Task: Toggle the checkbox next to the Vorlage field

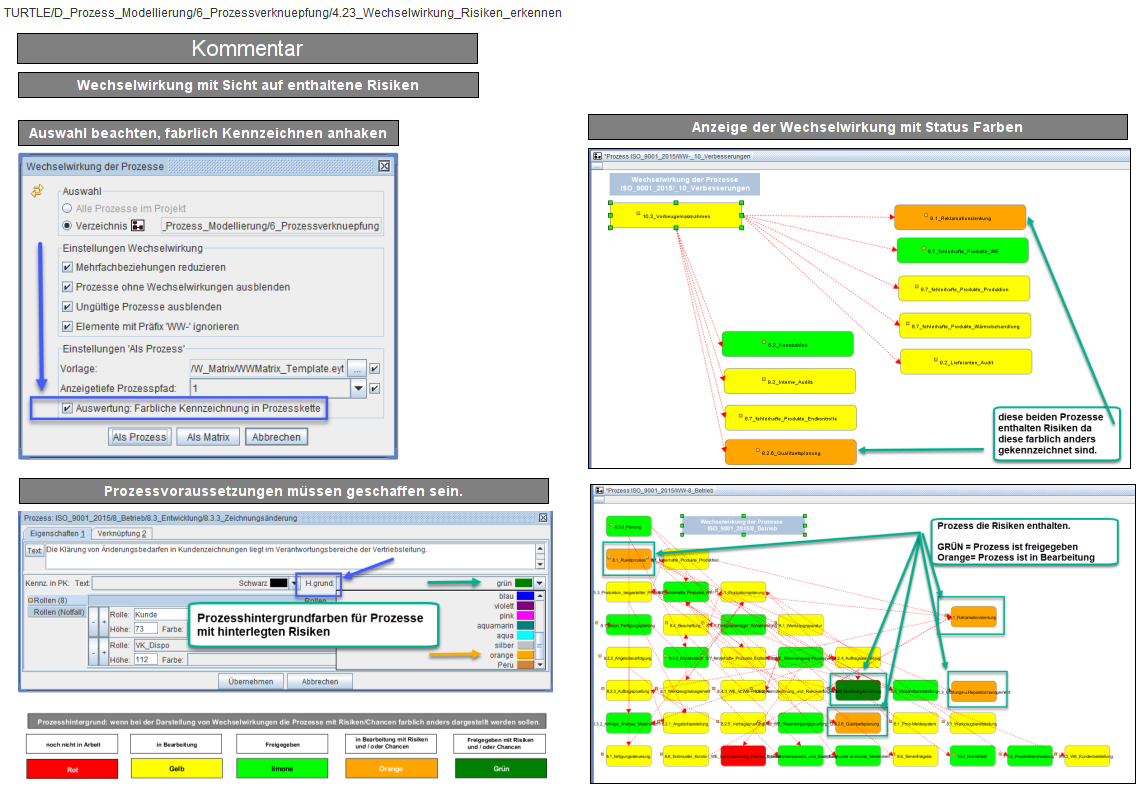Action: pyautogui.click(x=375, y=369)
